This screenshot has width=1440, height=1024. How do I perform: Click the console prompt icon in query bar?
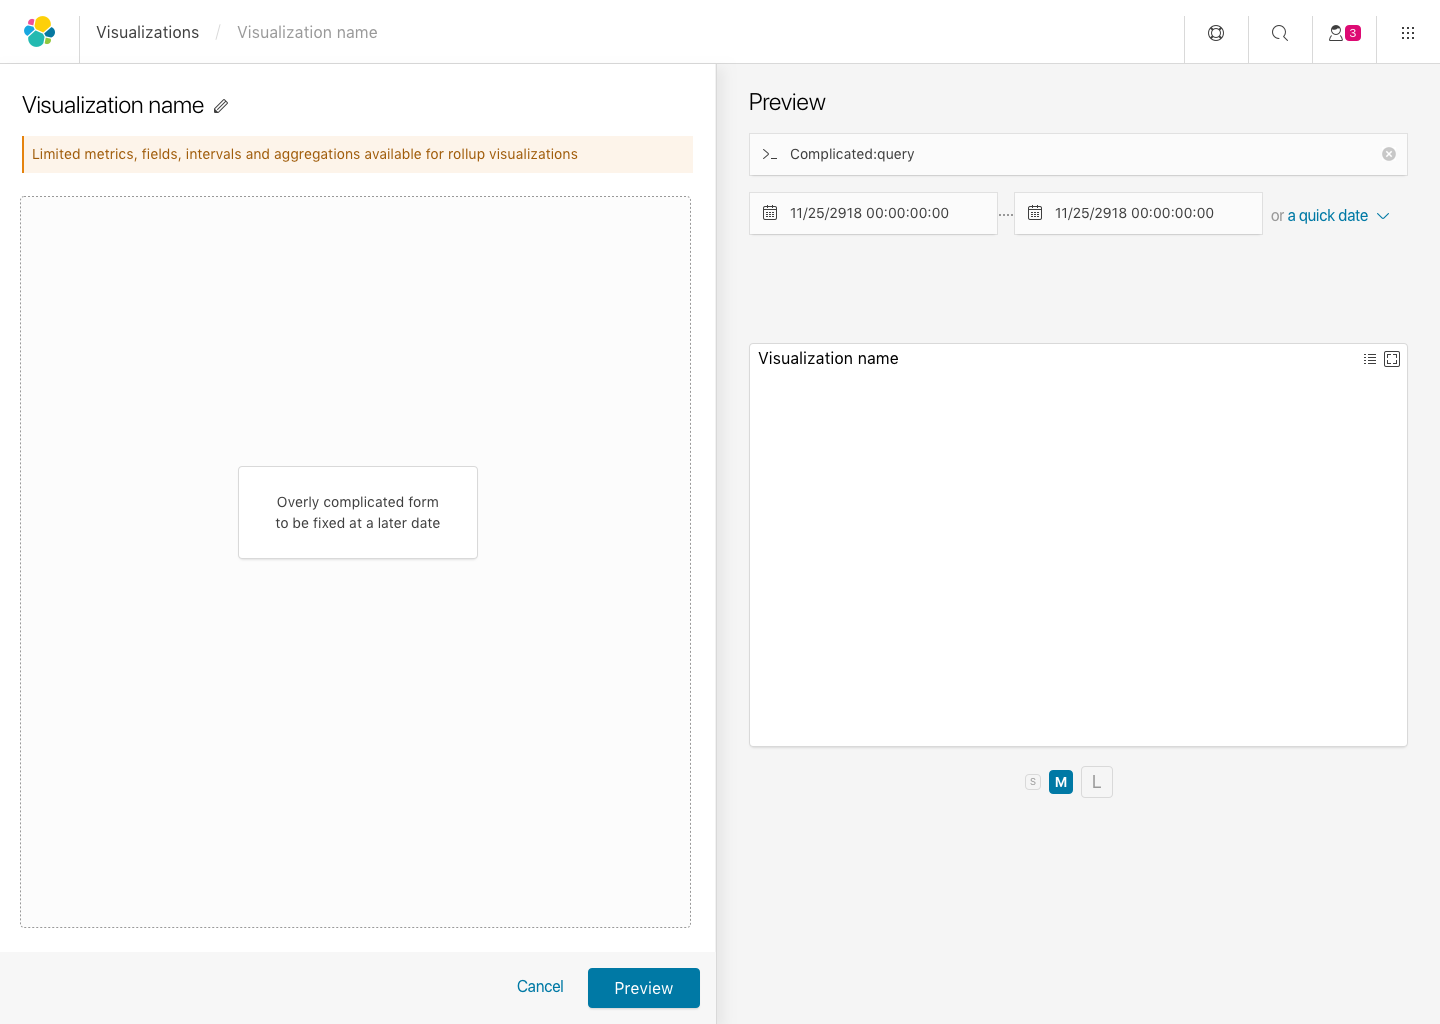(770, 154)
